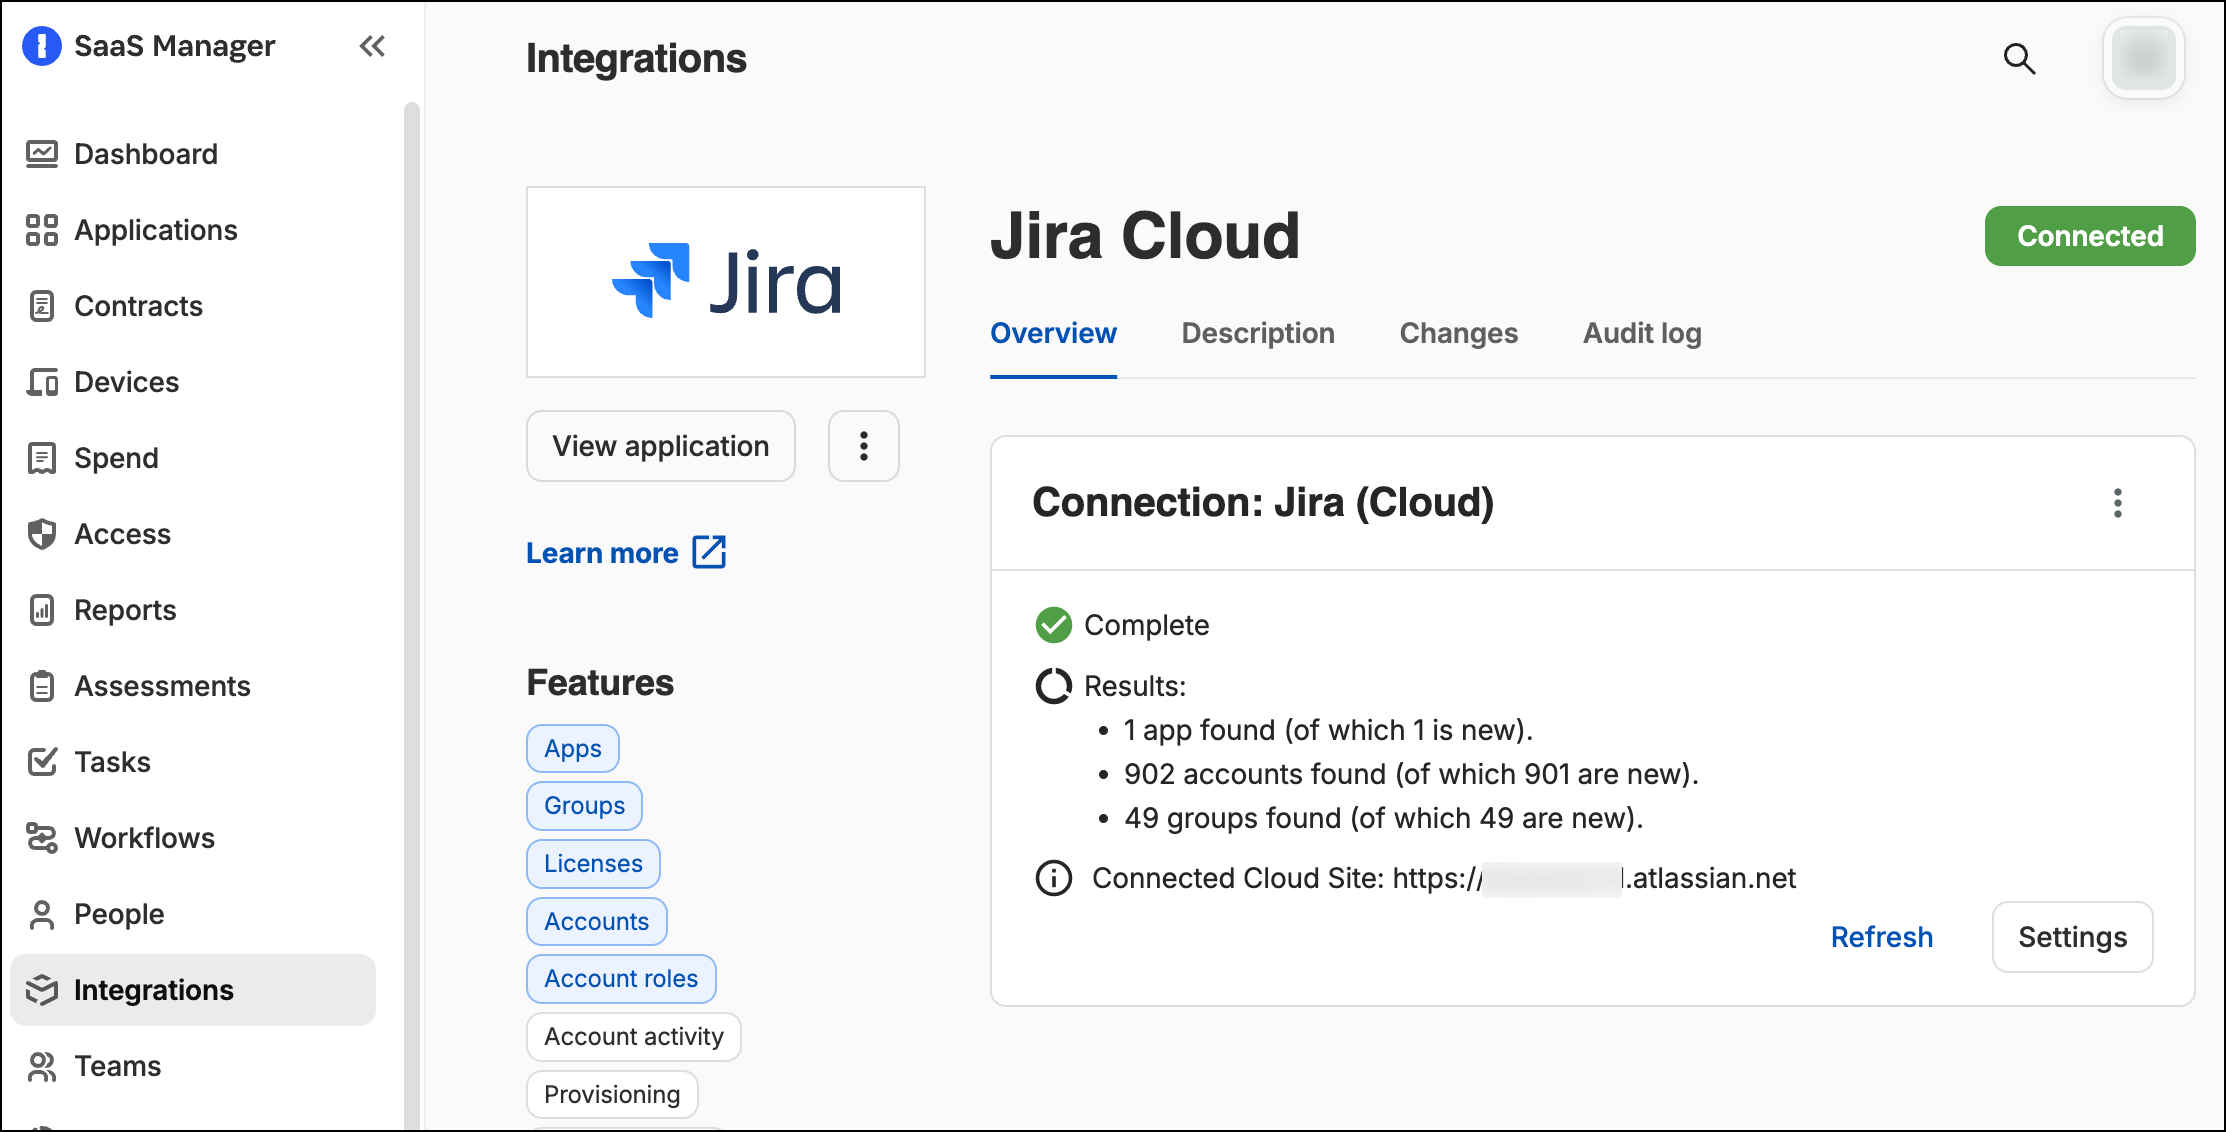Click the Devices icon in the sidebar

(42, 382)
